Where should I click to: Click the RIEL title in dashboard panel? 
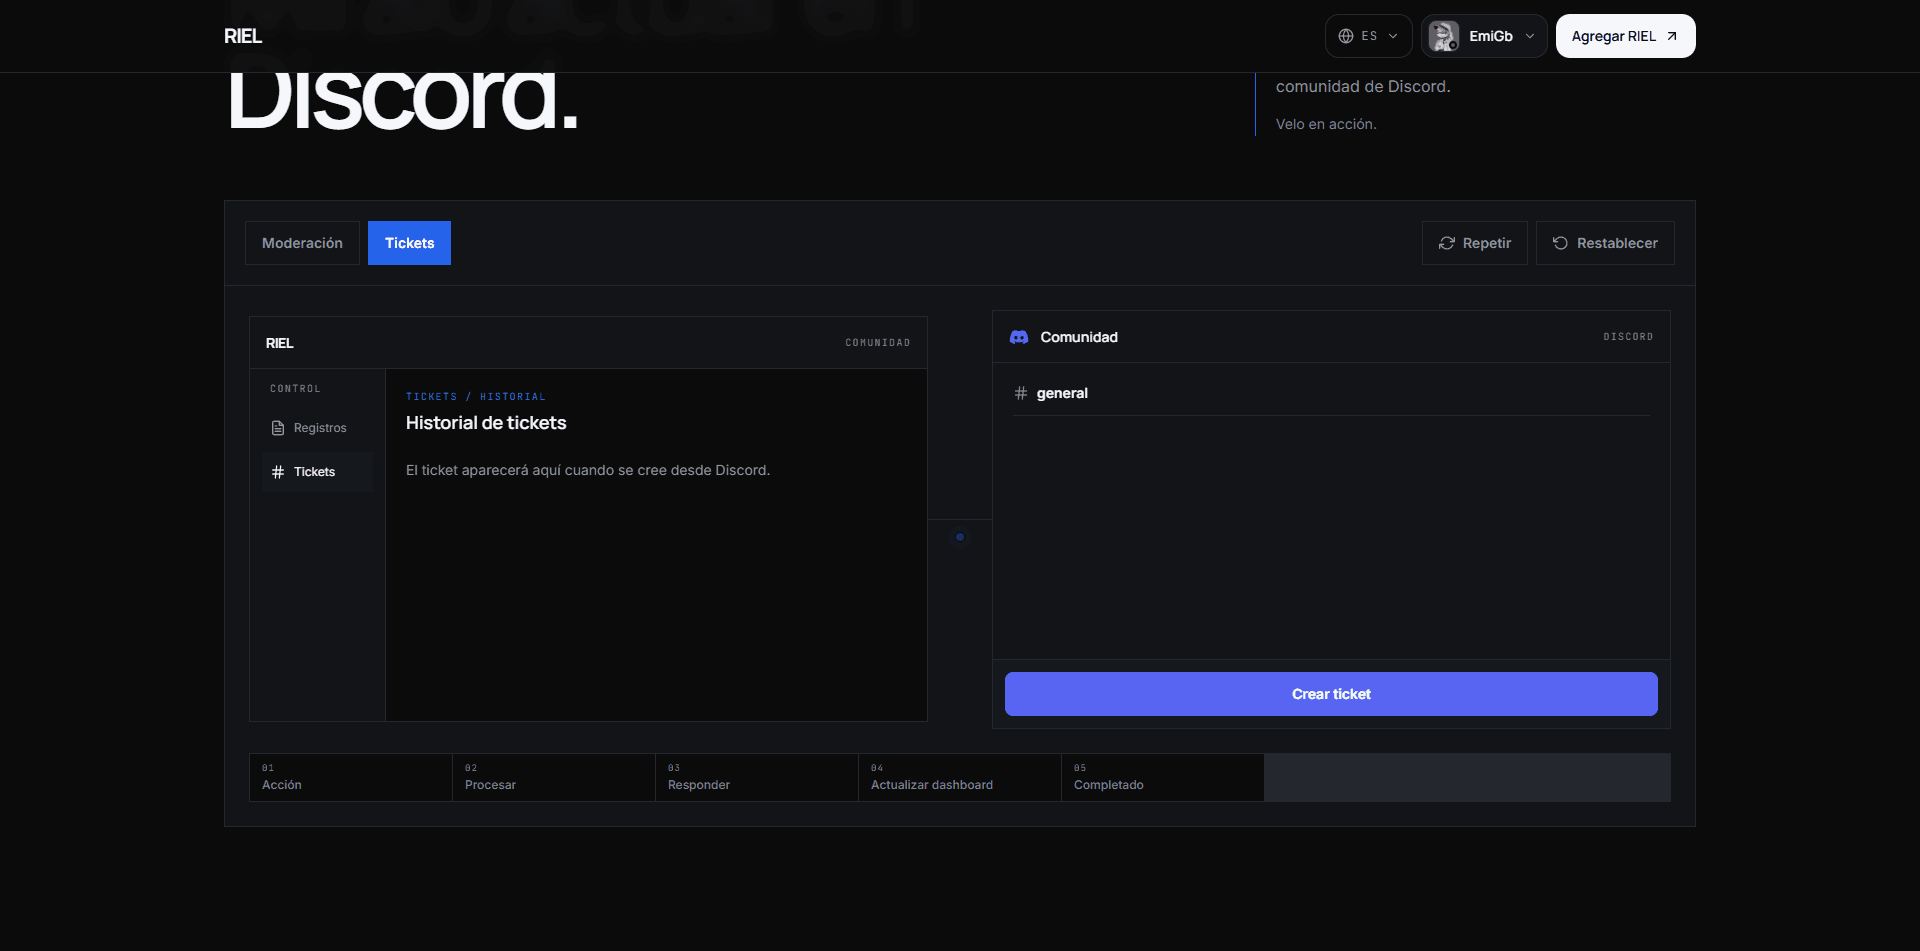click(280, 343)
